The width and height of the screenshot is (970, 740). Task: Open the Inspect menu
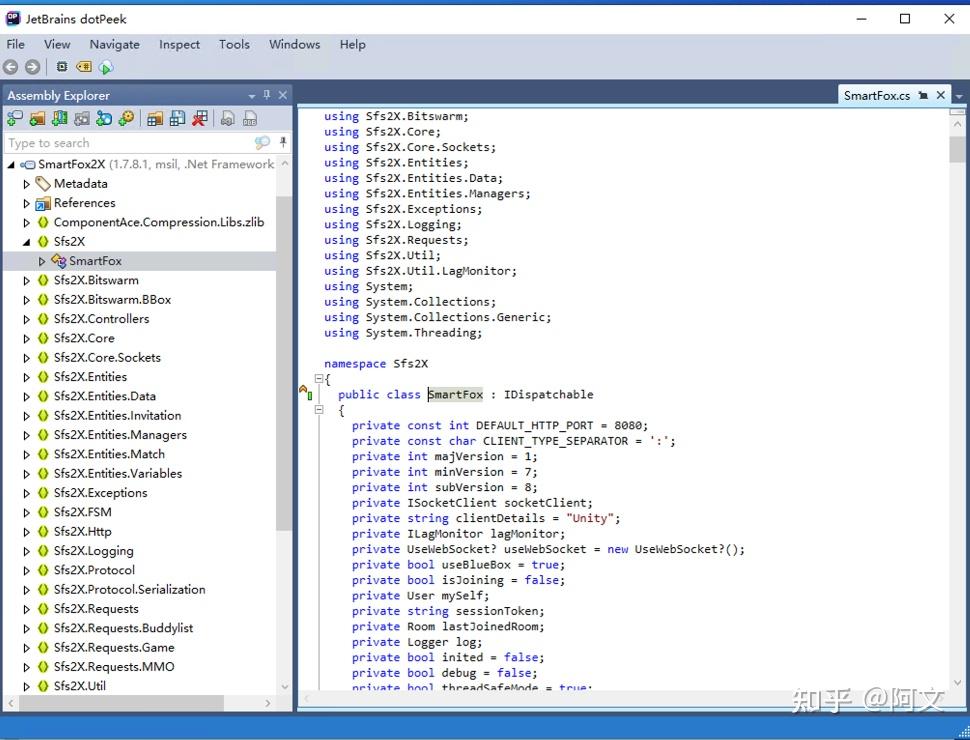point(179,44)
